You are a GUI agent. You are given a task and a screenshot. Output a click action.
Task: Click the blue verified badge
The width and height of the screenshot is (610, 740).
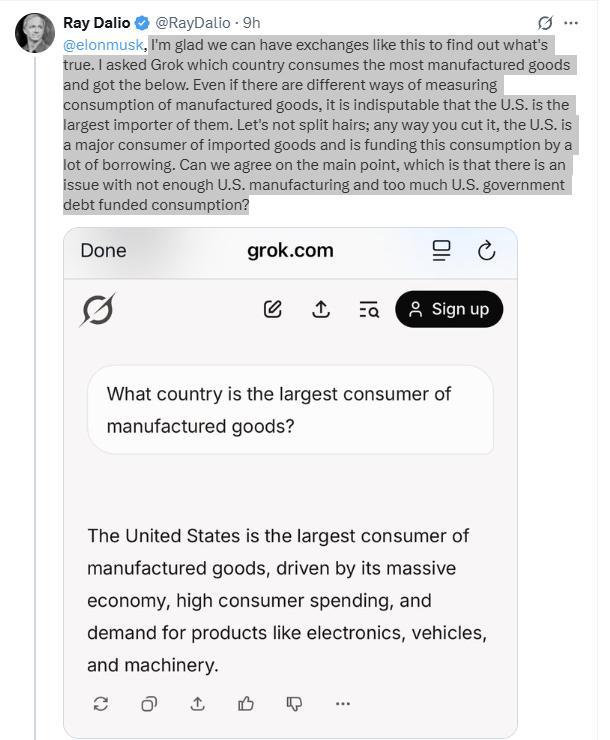(x=142, y=22)
